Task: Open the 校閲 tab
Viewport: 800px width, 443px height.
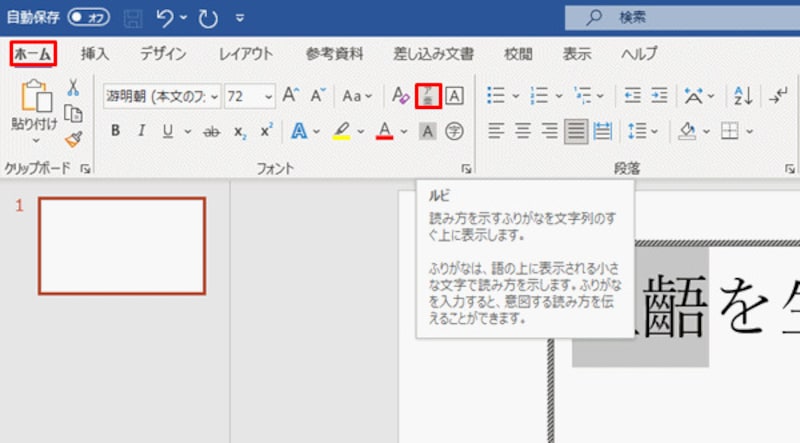Action: pyautogui.click(x=518, y=54)
